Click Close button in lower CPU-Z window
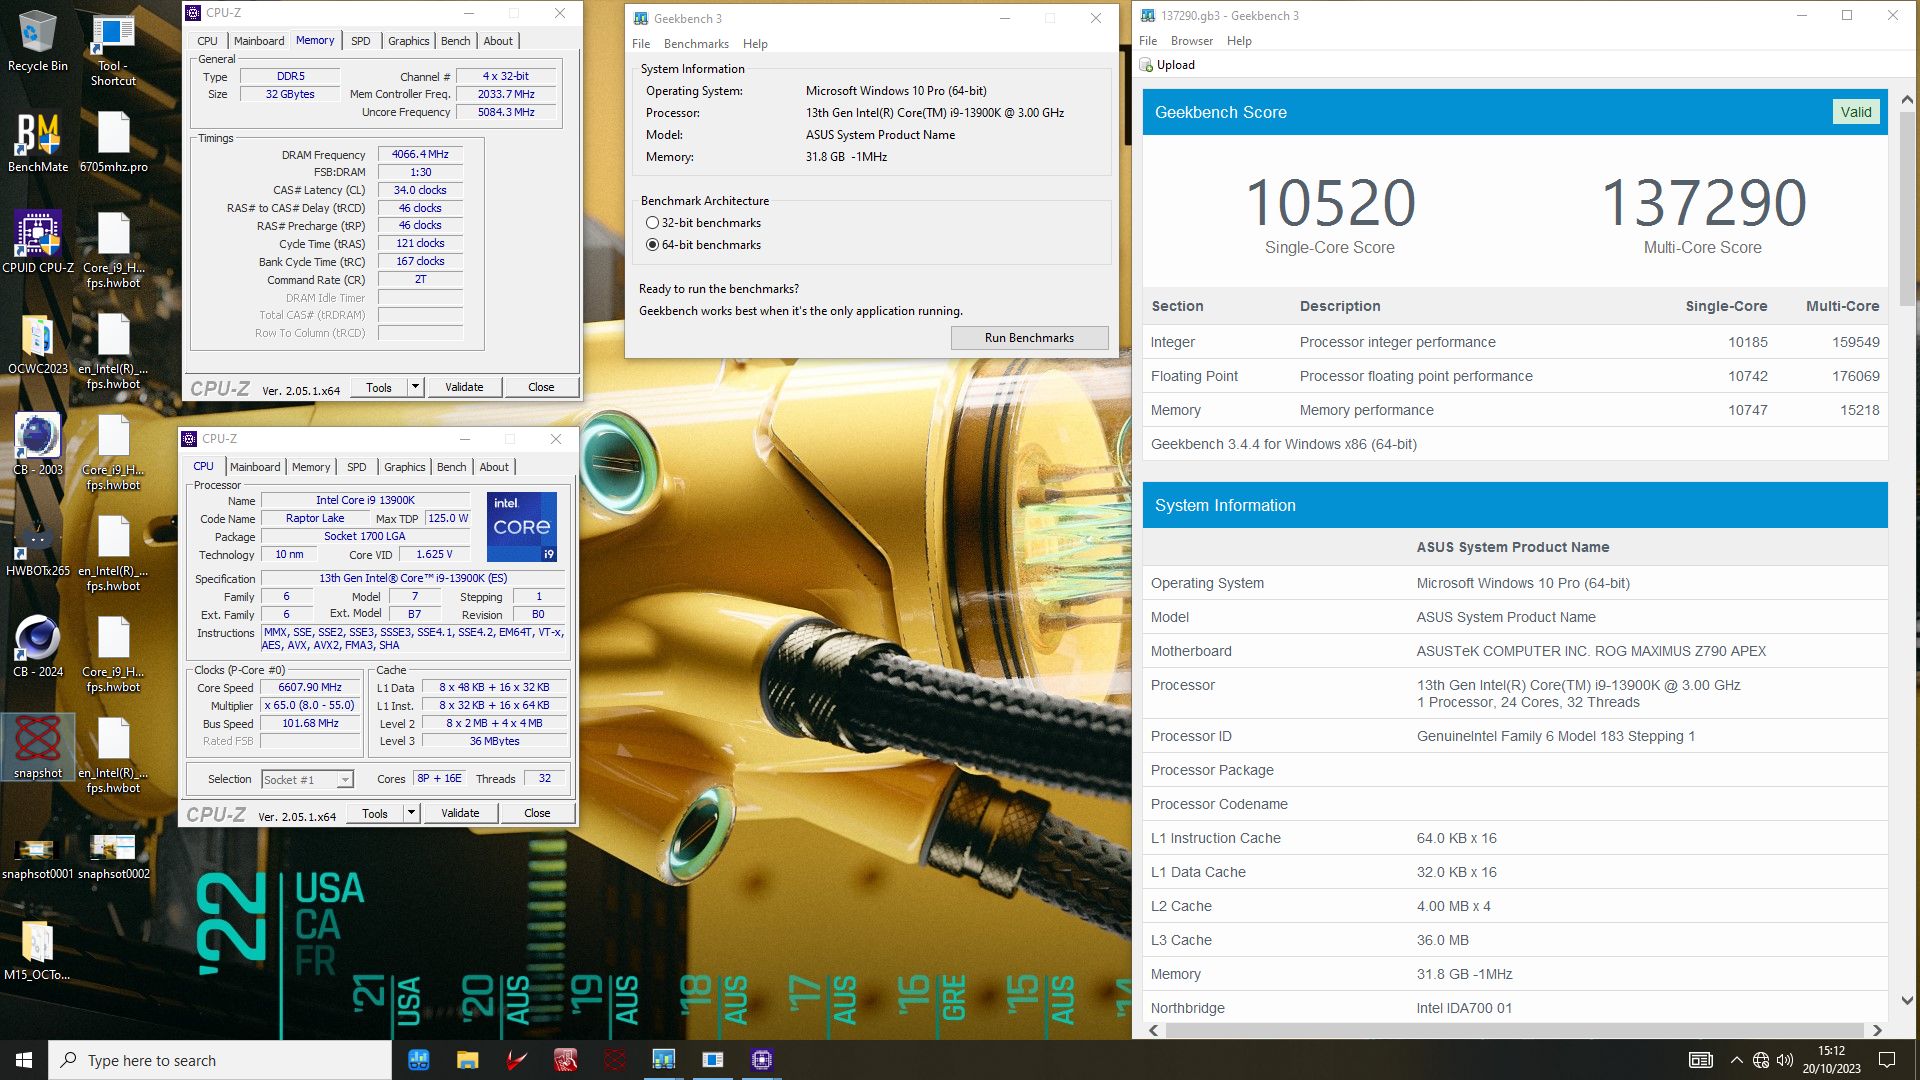Screen dimensions: 1920x1080 tap(537, 813)
